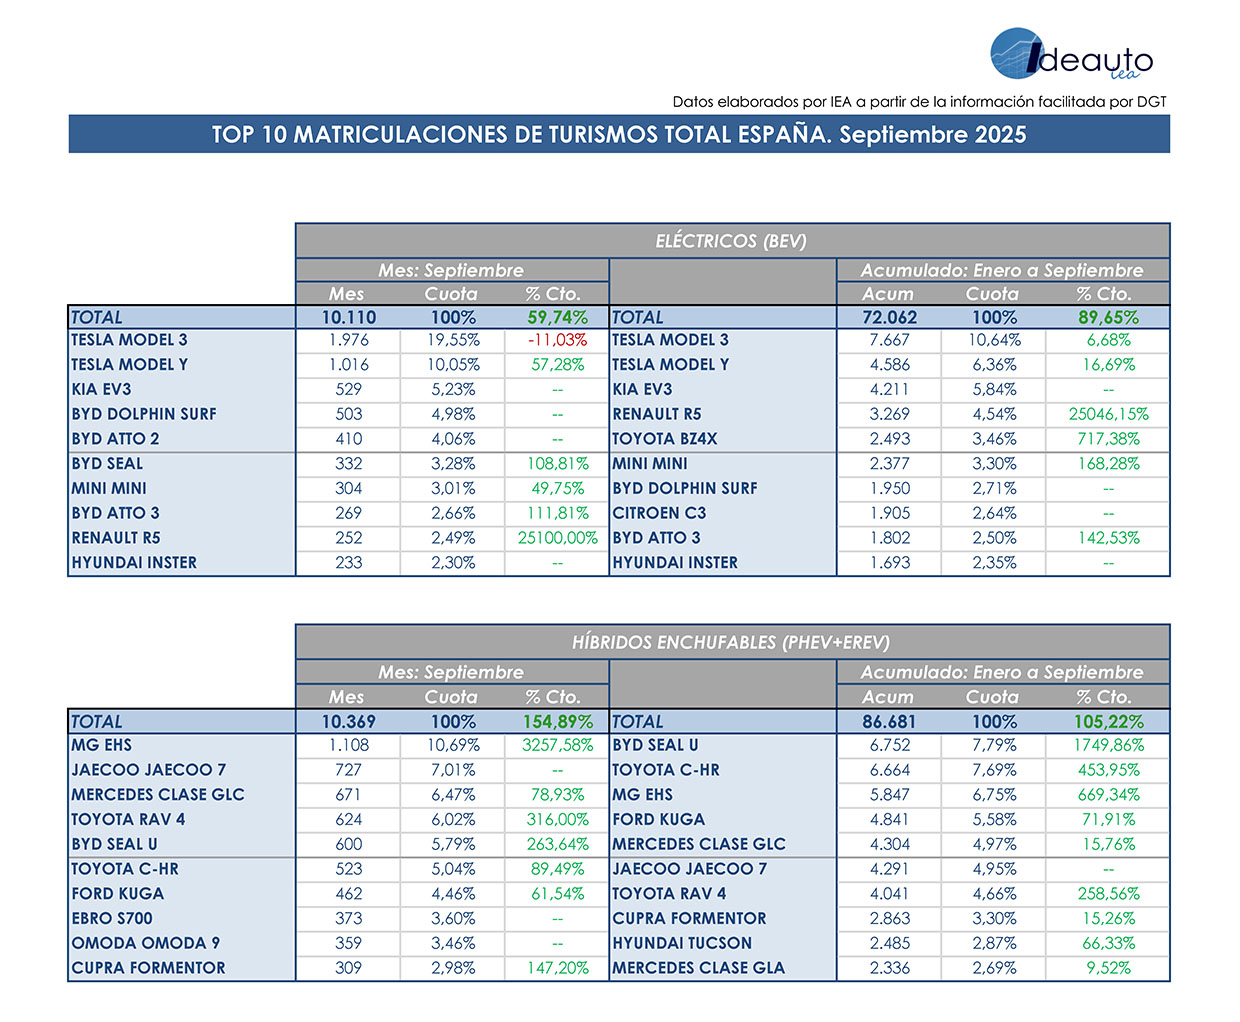Select MERCEDES CLASE GLC monthly value 671
This screenshot has width=1240, height=1022.
pyautogui.click(x=349, y=795)
